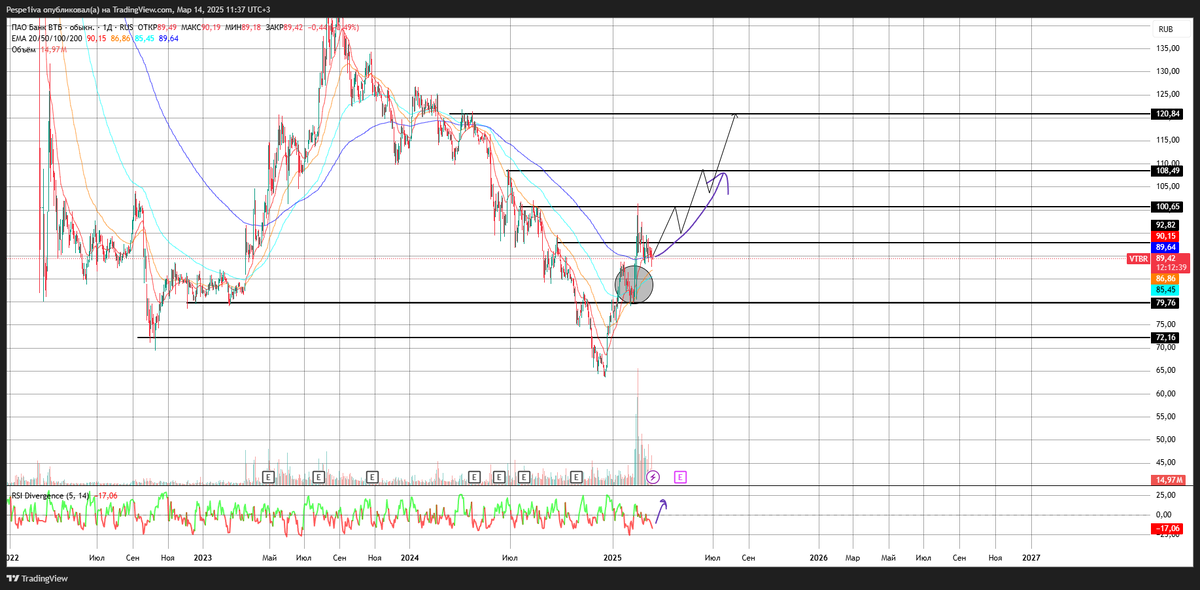1200x590 pixels.
Task: Click the 60,00 price scale tick
Action: click(x=1166, y=393)
